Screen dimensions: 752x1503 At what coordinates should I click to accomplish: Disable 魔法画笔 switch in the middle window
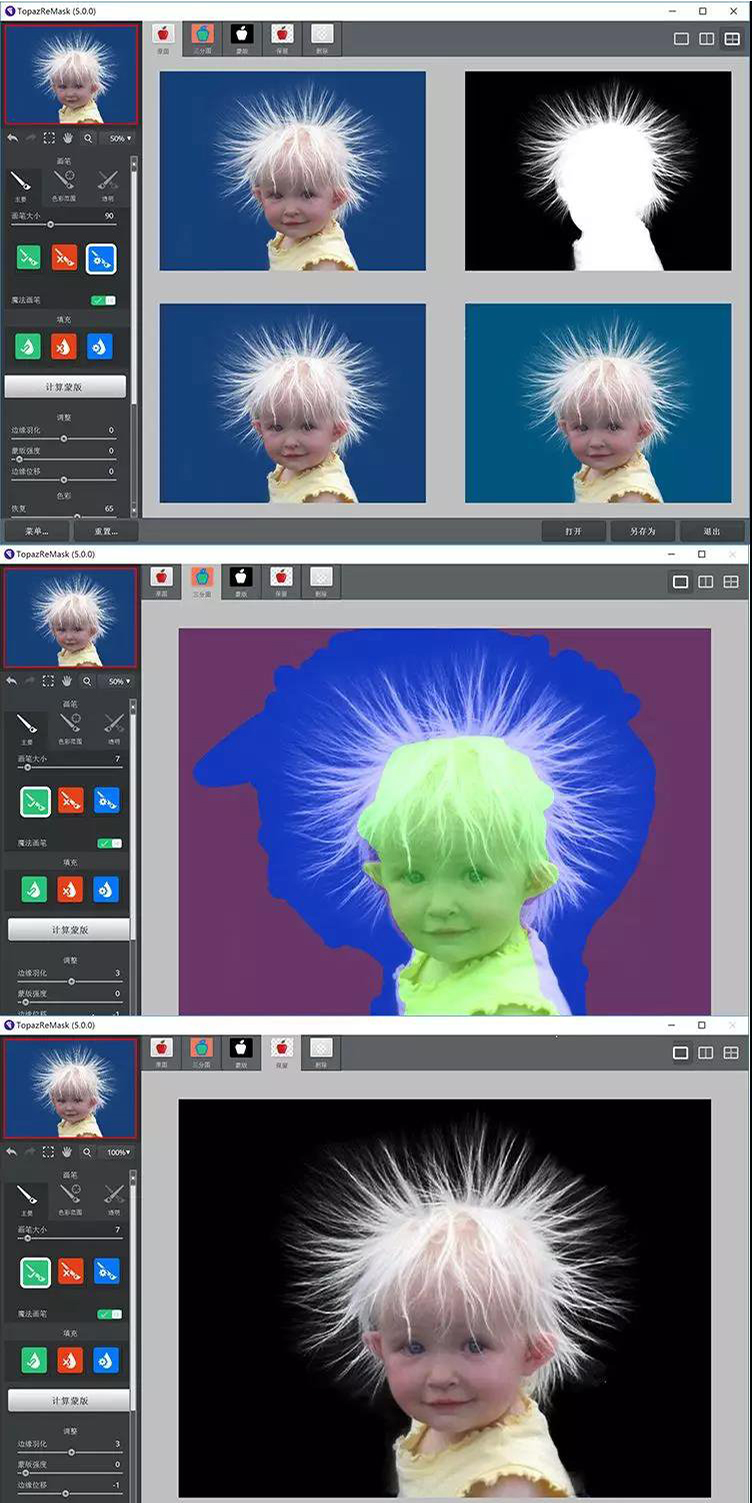109,844
